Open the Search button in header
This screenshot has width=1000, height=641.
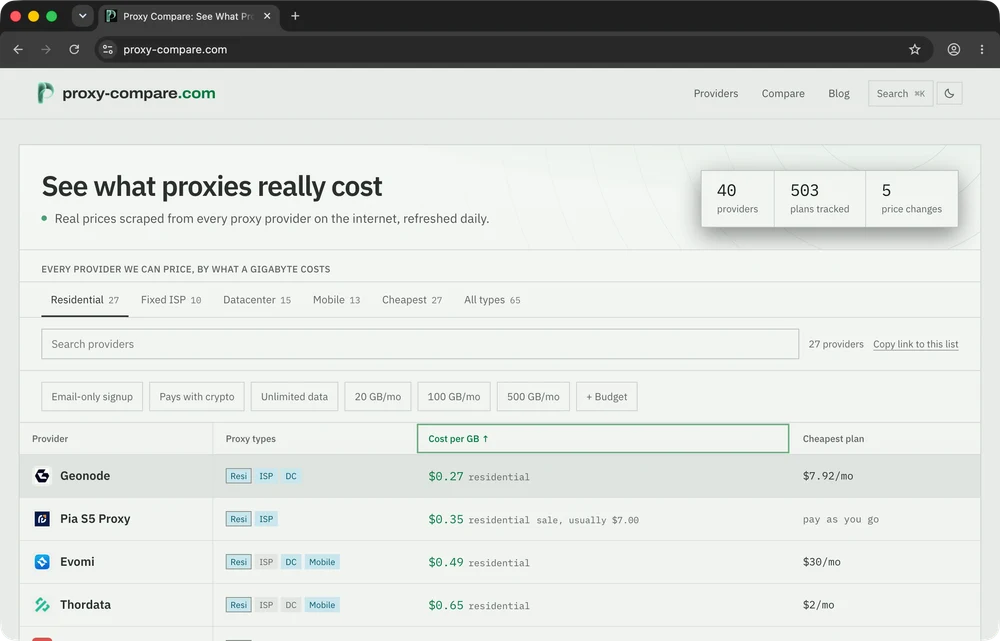(900, 93)
